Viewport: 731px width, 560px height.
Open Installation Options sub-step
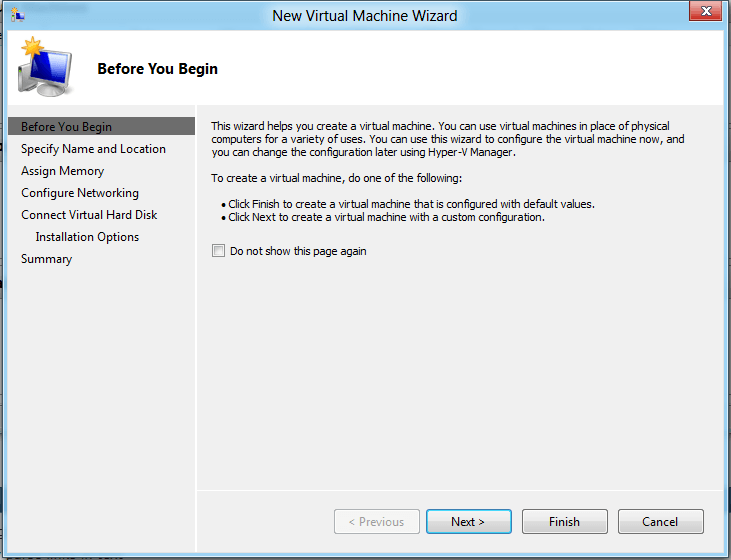pyautogui.click(x=87, y=237)
